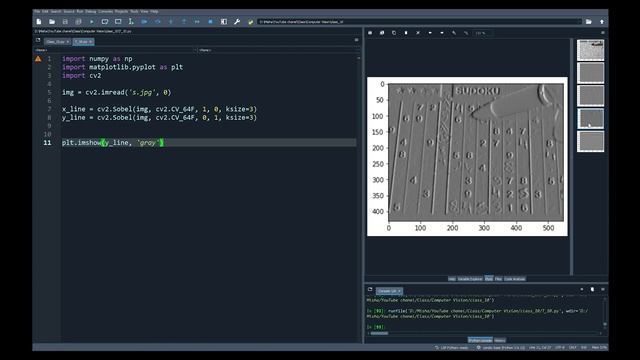Click the working directory path field
Viewport: 640px width, 360px height.
pos(420,22)
